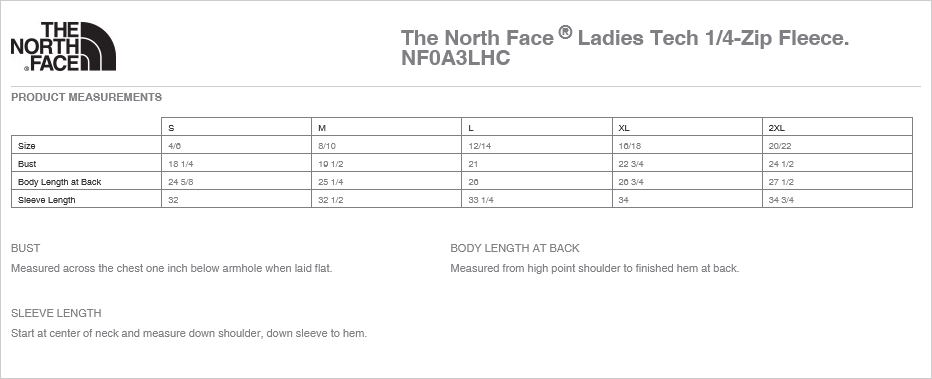Image resolution: width=932 pixels, height=379 pixels.
Task: Select the SLEEVE LENGTH description heading
Action: [56, 313]
